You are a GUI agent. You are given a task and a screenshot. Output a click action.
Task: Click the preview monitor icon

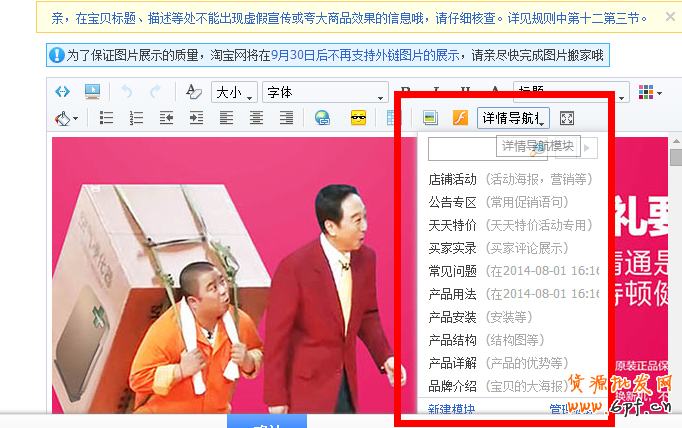tap(92, 92)
